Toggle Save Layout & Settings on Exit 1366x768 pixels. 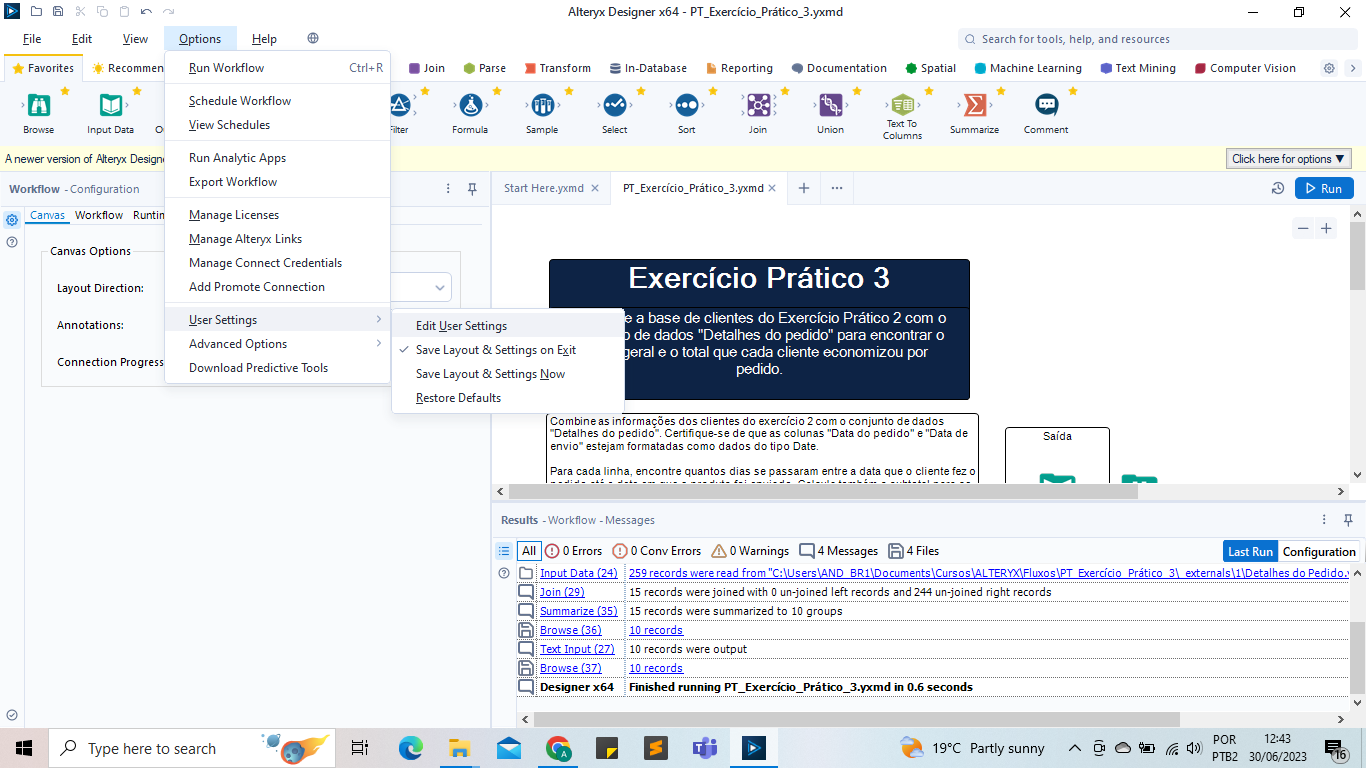pos(496,350)
